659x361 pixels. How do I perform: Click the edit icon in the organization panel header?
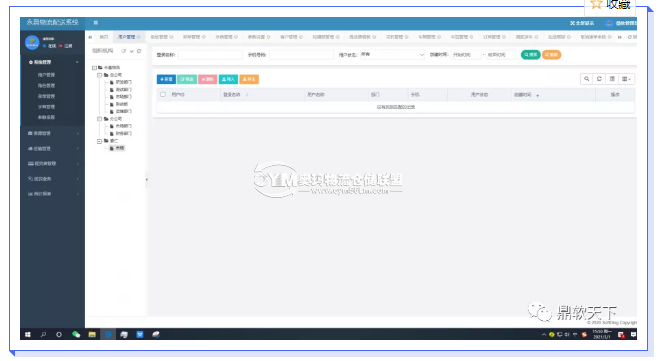(124, 51)
